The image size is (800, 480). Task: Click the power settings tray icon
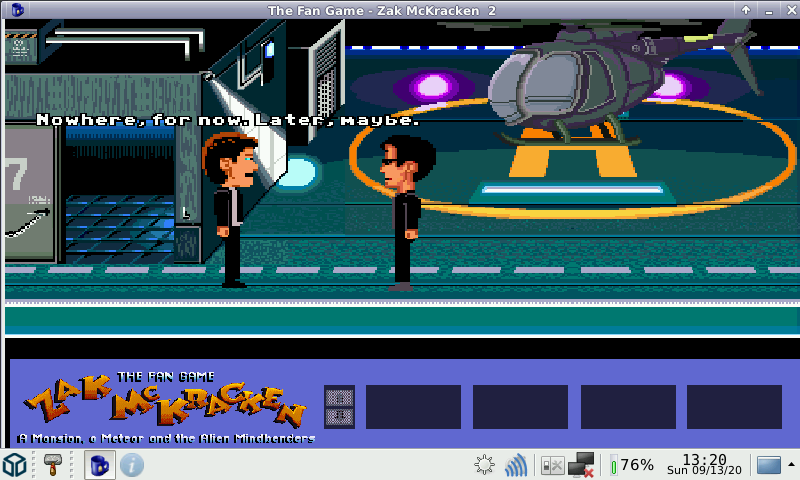552,465
